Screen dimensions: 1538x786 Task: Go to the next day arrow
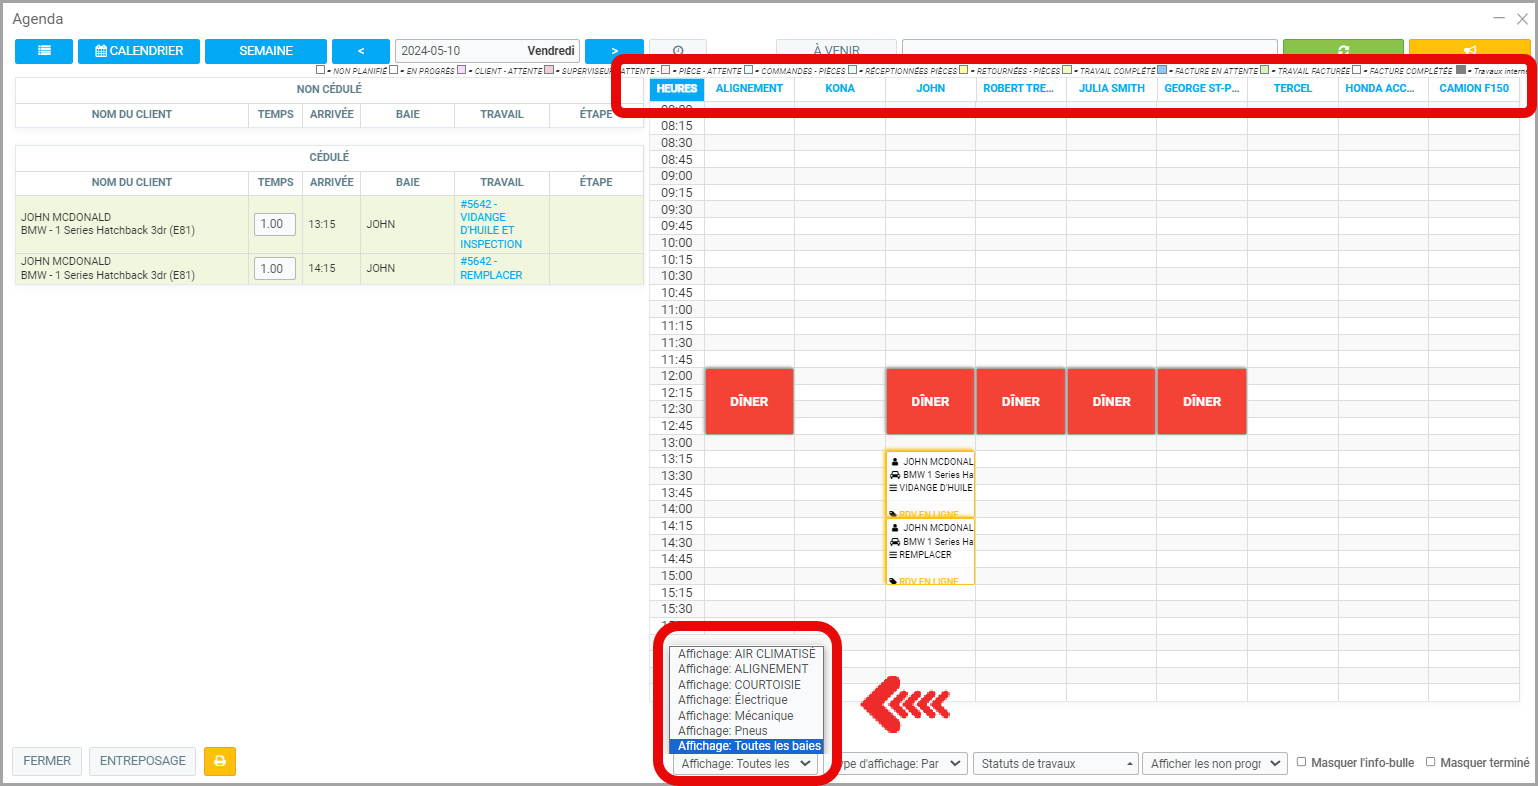pos(614,48)
